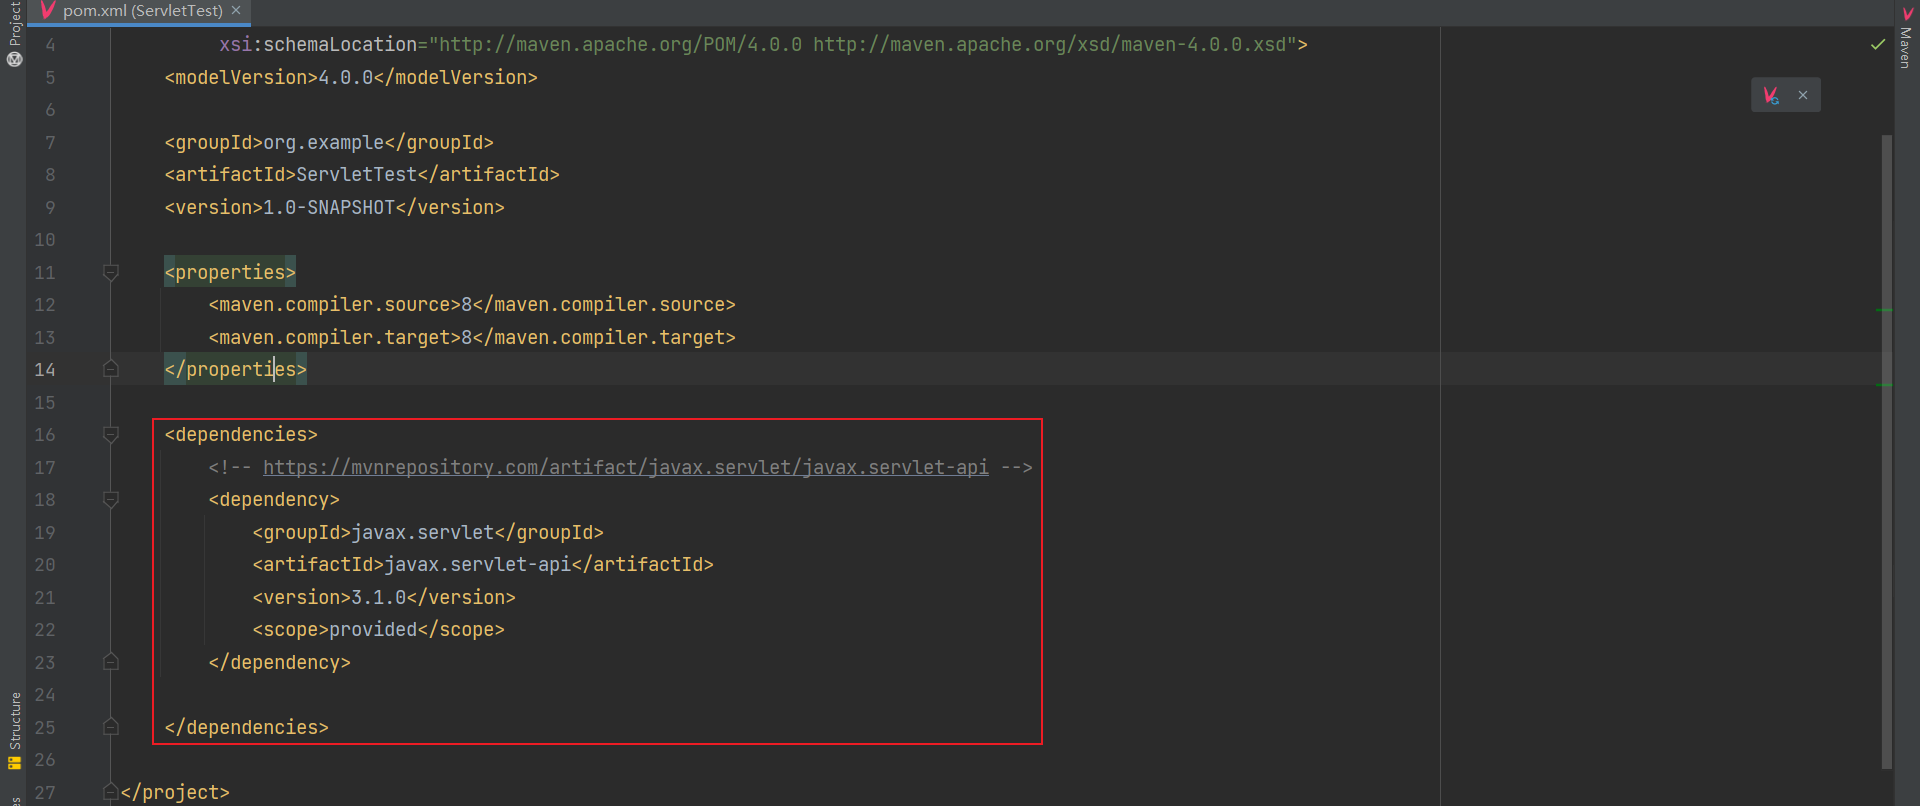The height and width of the screenshot is (806, 1920).
Task: Click line number 17 in gutter
Action: (45, 468)
